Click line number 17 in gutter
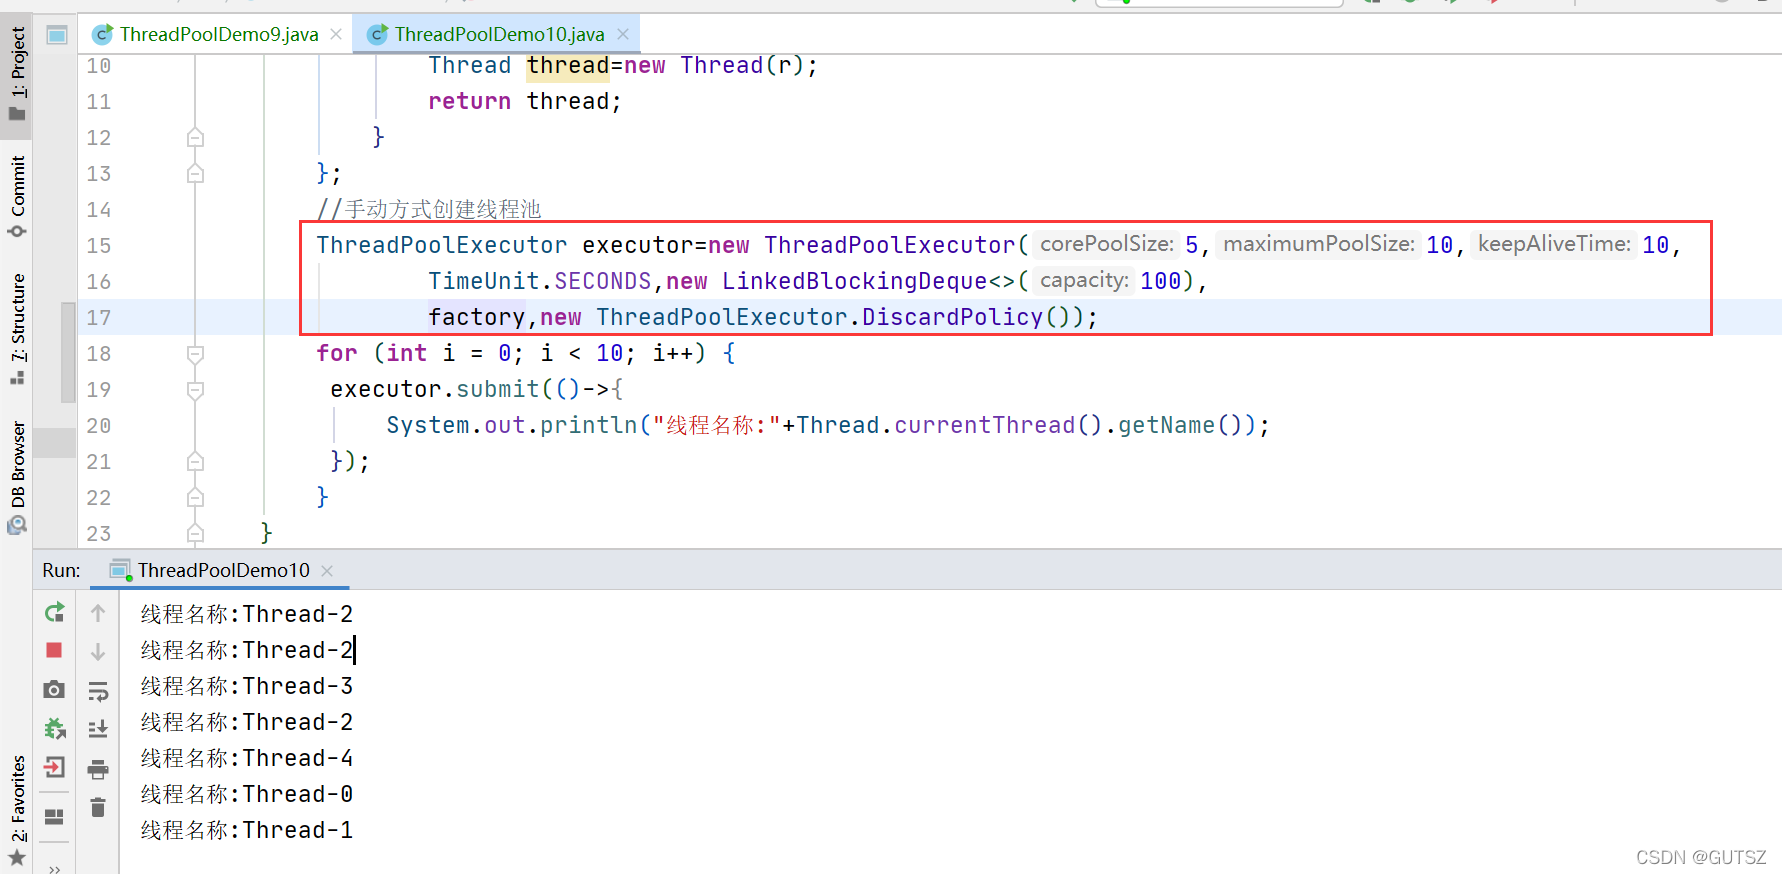This screenshot has height=874, width=1782. [x=99, y=318]
